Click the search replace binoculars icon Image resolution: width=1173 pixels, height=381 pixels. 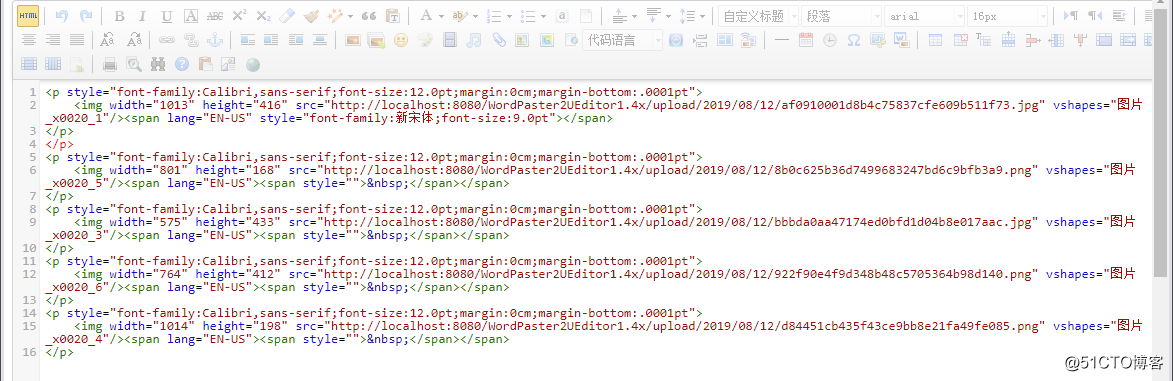(157, 64)
